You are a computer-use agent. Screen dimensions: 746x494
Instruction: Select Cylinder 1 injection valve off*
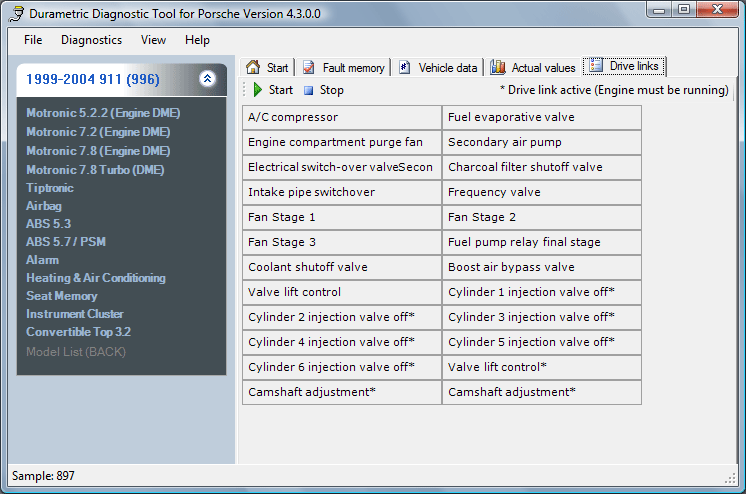tap(541, 292)
